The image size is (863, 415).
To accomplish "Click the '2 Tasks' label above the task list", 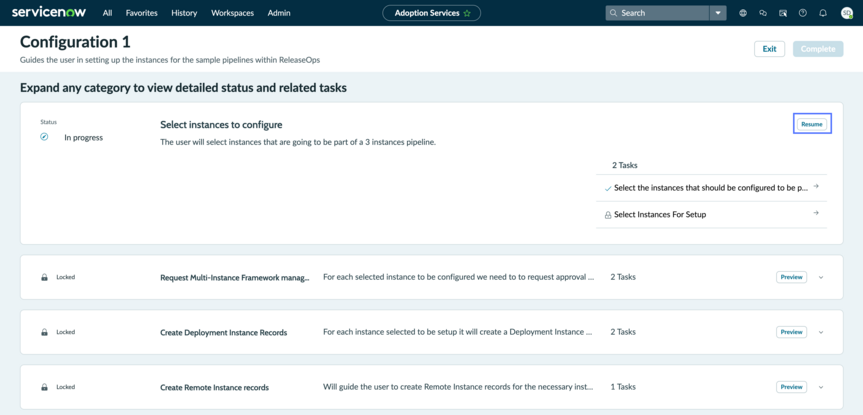I will pyautogui.click(x=625, y=165).
